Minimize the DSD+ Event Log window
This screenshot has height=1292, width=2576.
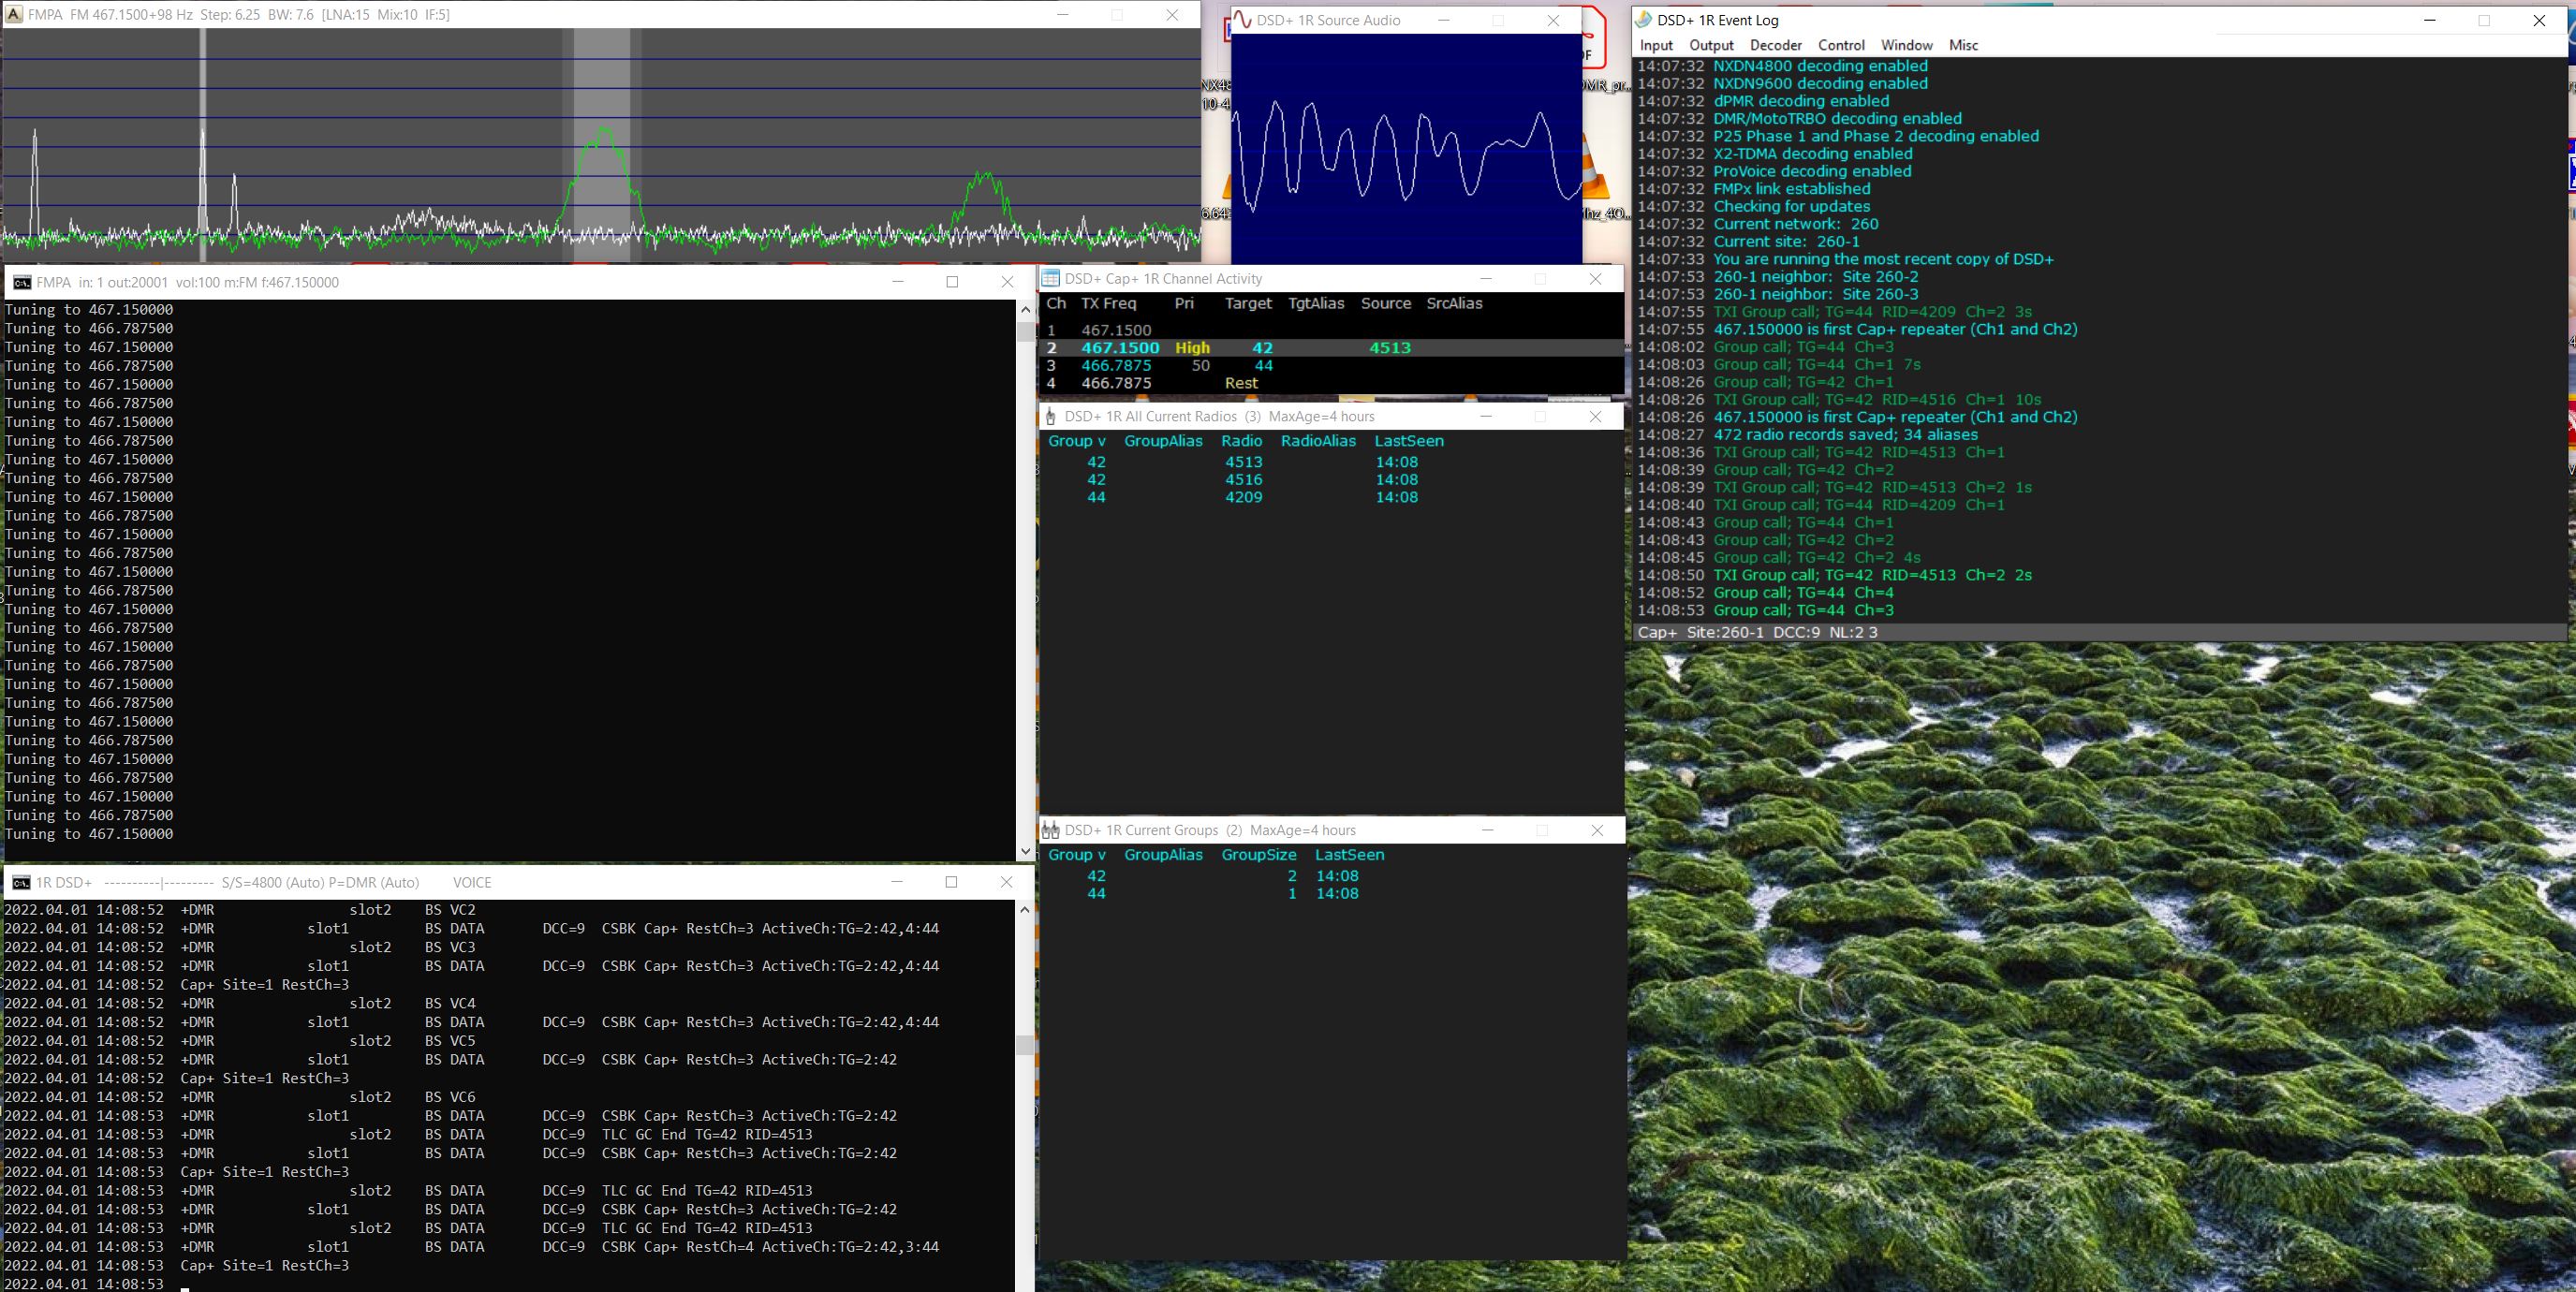coord(2430,20)
